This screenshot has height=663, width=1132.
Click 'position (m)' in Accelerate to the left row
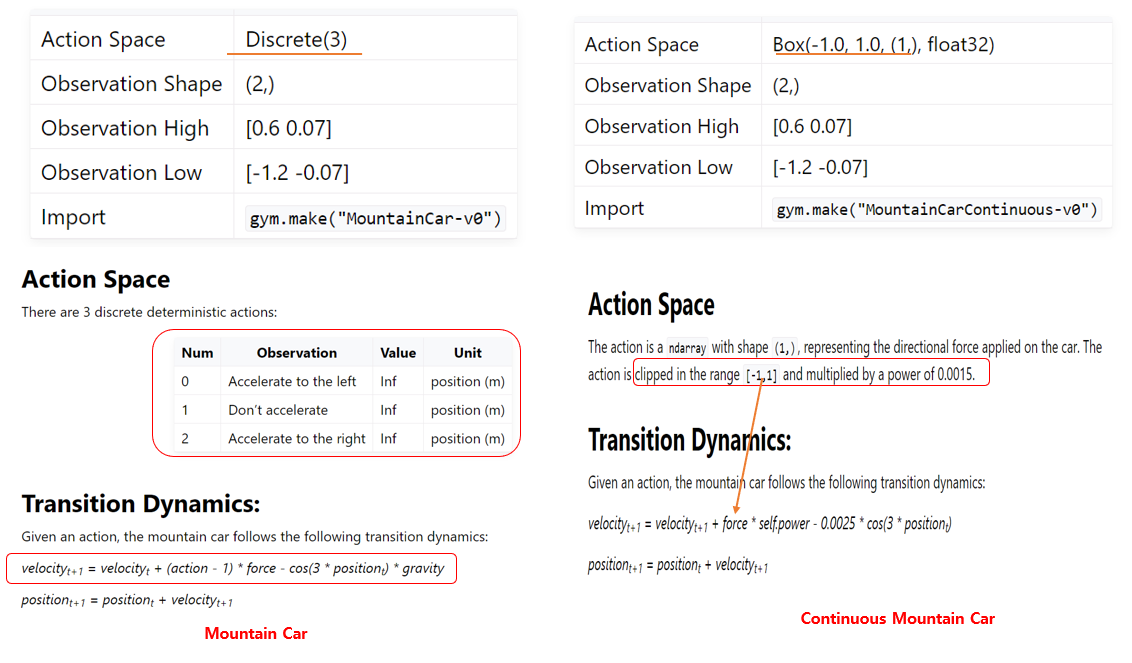pos(467,381)
